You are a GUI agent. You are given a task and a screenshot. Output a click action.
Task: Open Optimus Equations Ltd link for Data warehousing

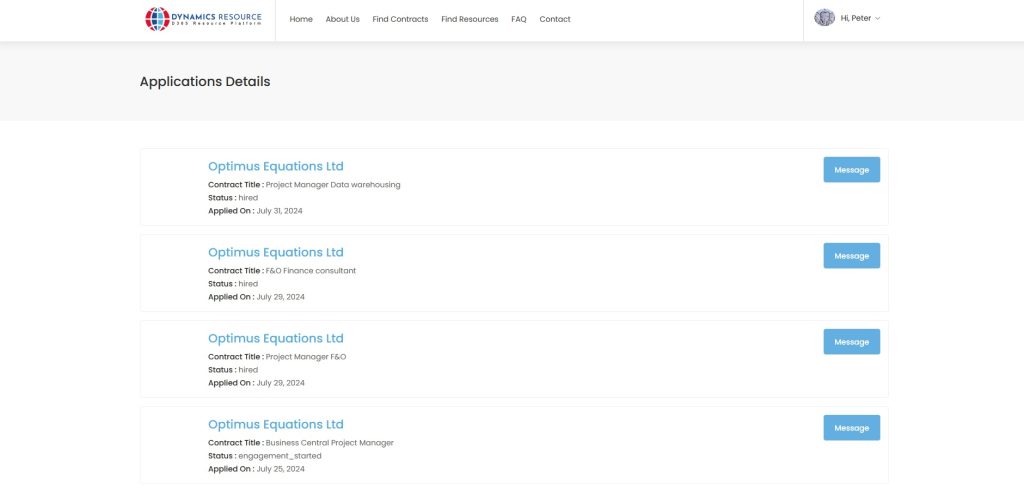pyautogui.click(x=275, y=166)
